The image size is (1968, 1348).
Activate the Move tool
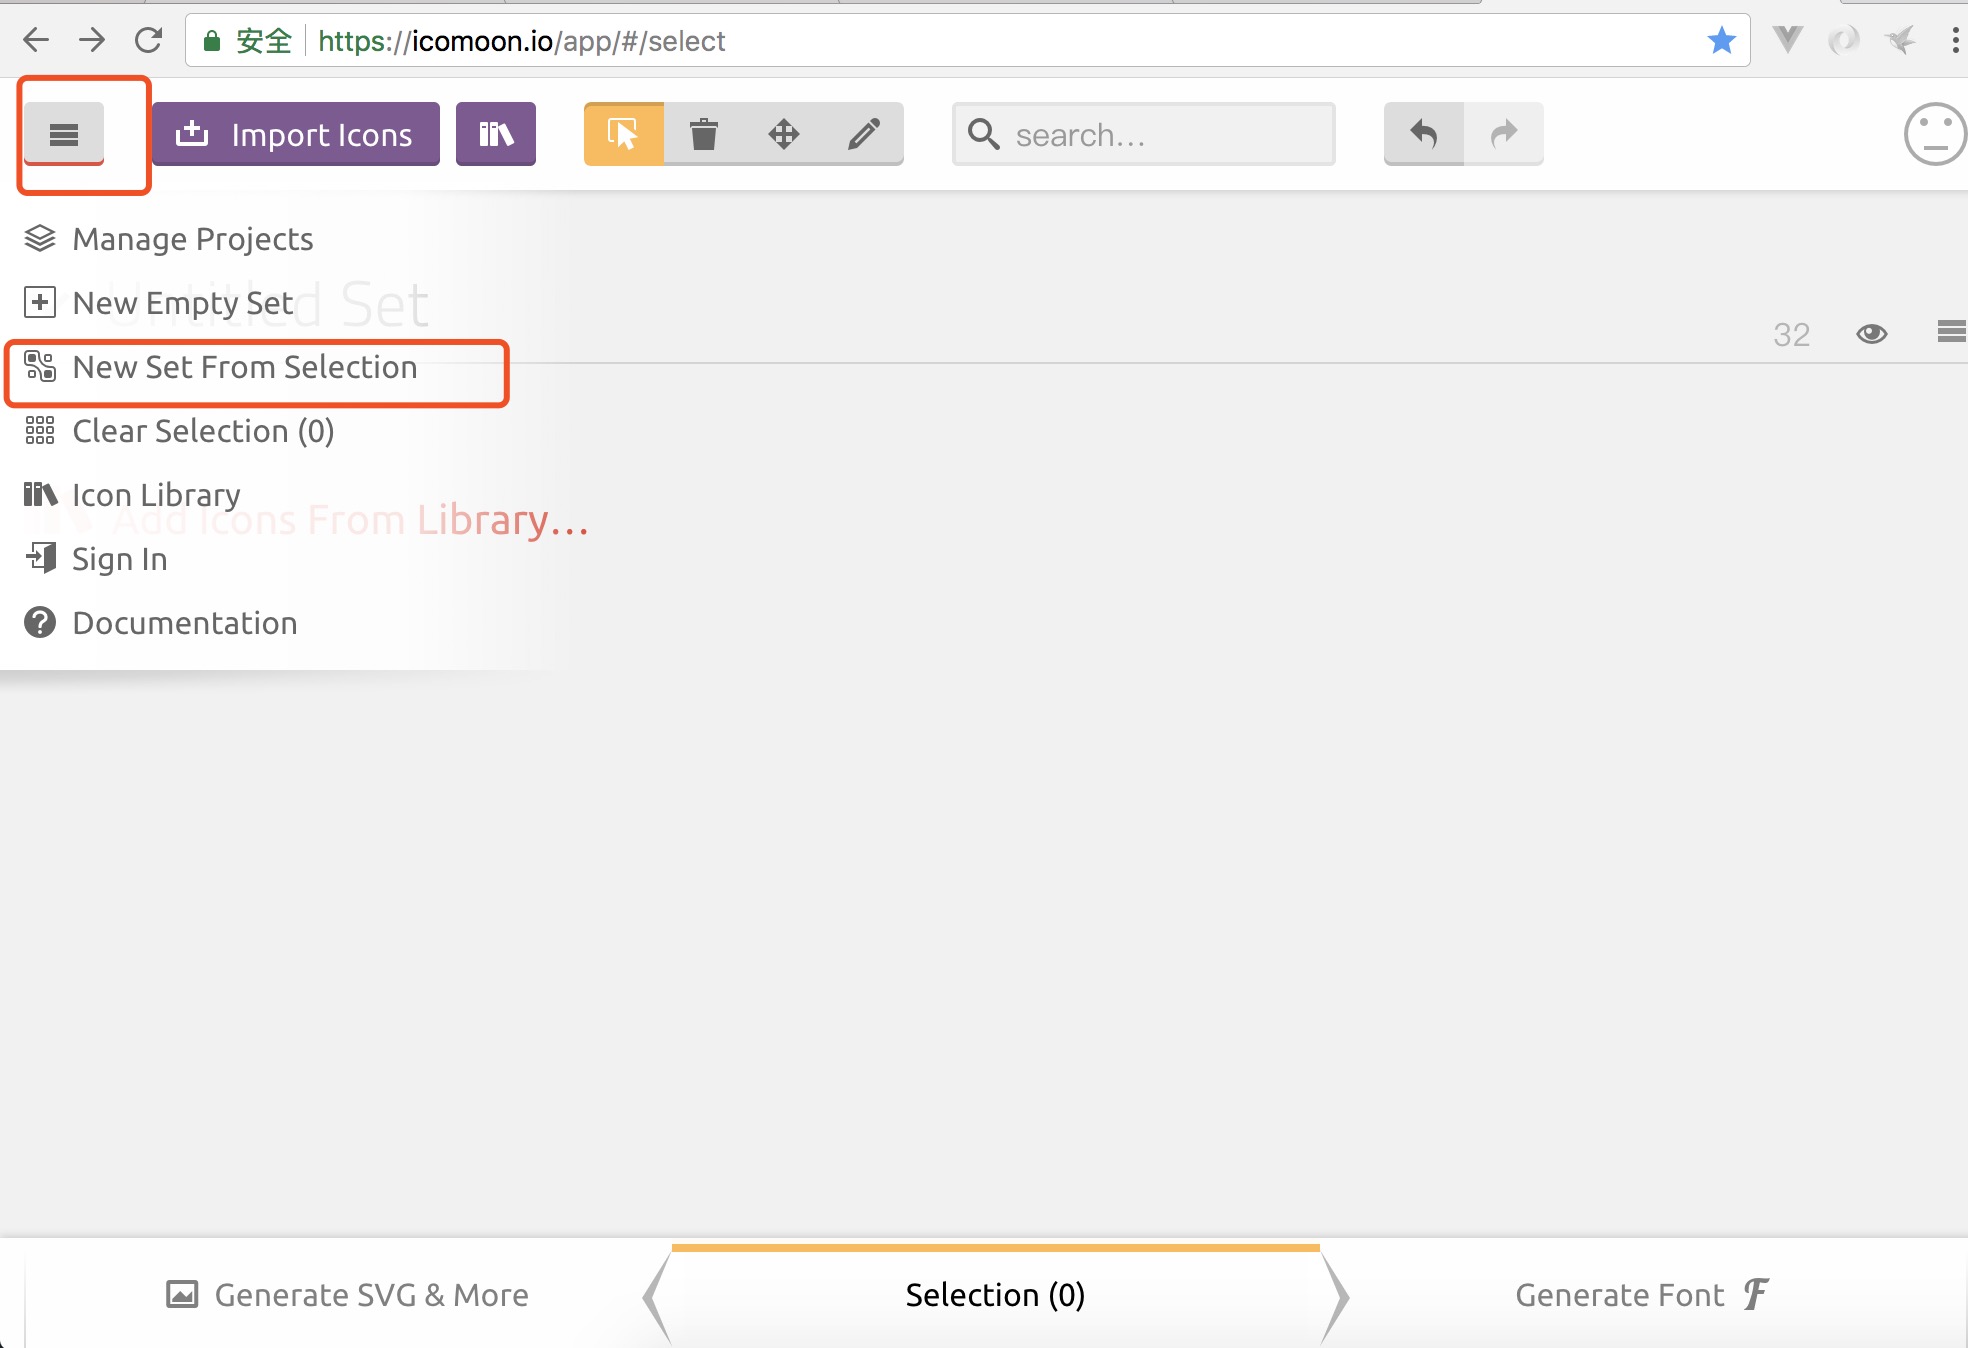[784, 134]
